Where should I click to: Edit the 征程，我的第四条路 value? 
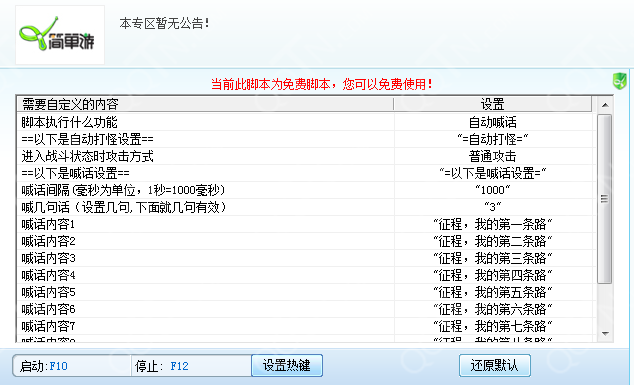pos(492,275)
